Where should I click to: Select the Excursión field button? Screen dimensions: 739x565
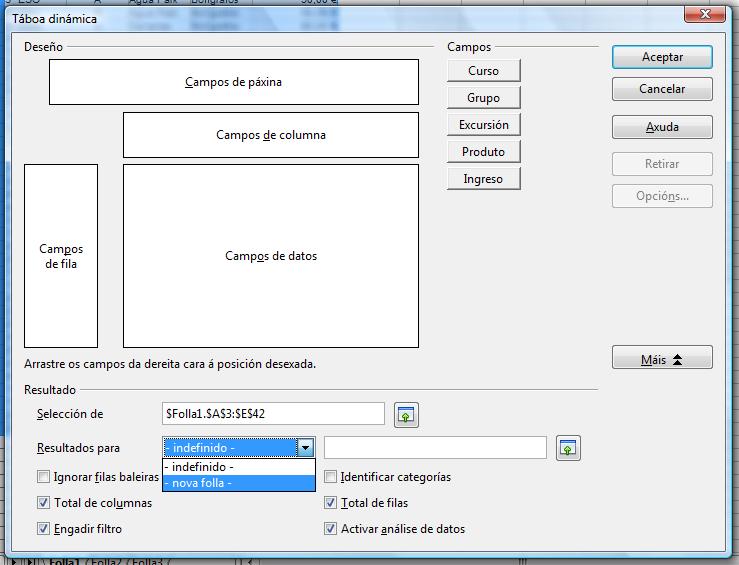point(484,125)
